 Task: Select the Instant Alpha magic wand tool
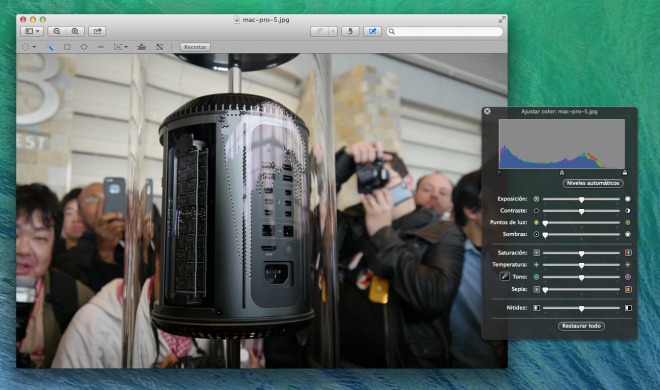(50, 47)
